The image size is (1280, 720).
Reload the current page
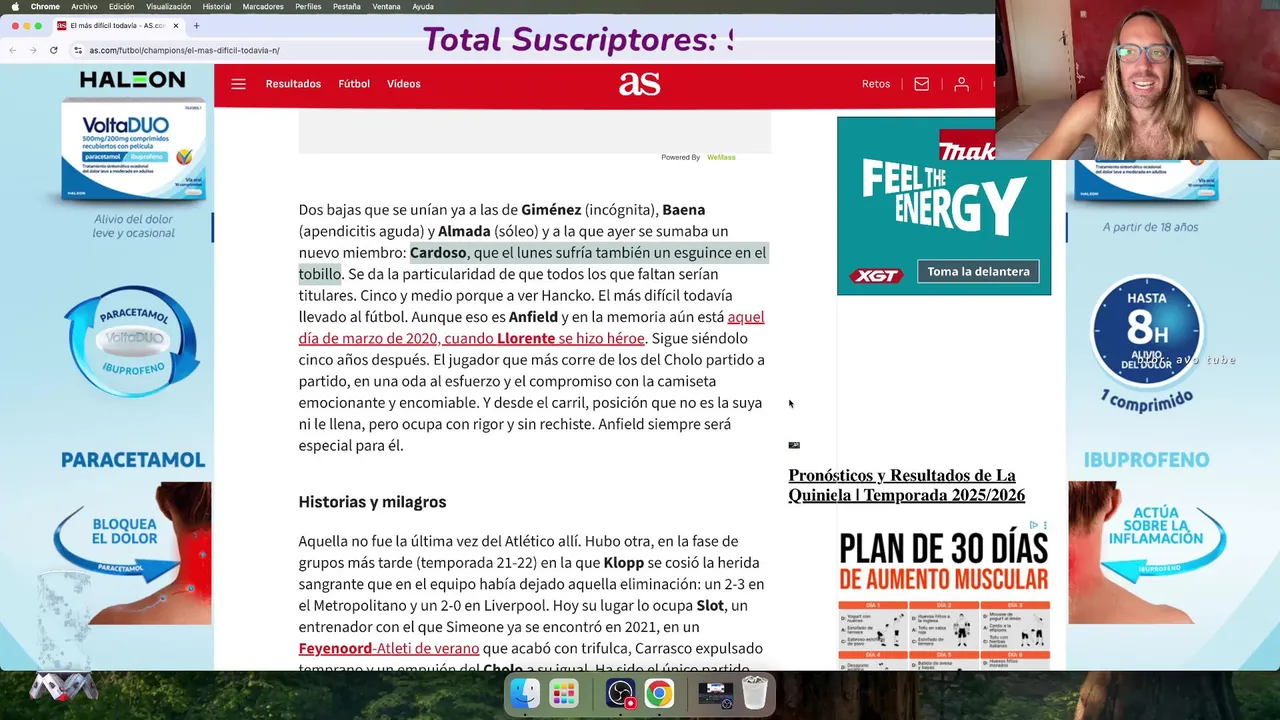click(53, 50)
